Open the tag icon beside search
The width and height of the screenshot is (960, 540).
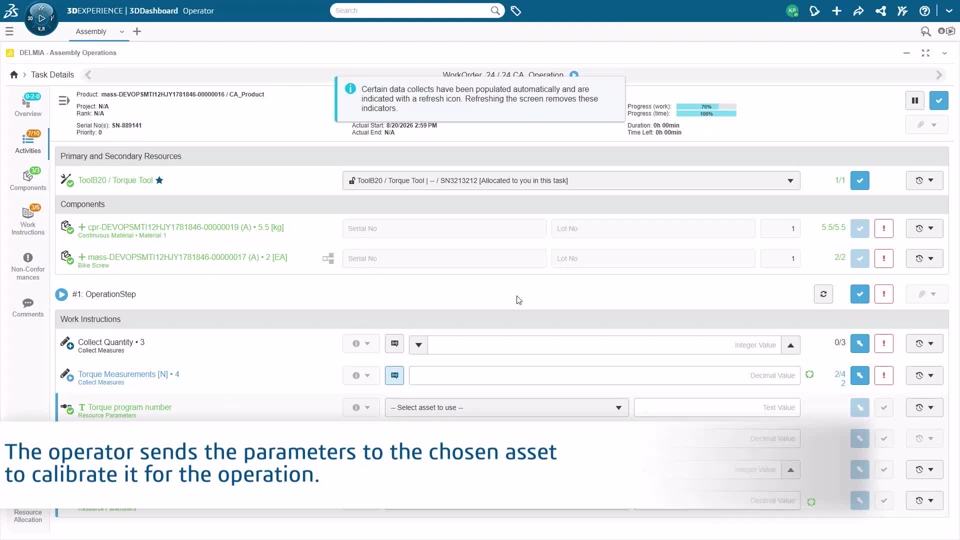[x=516, y=11]
